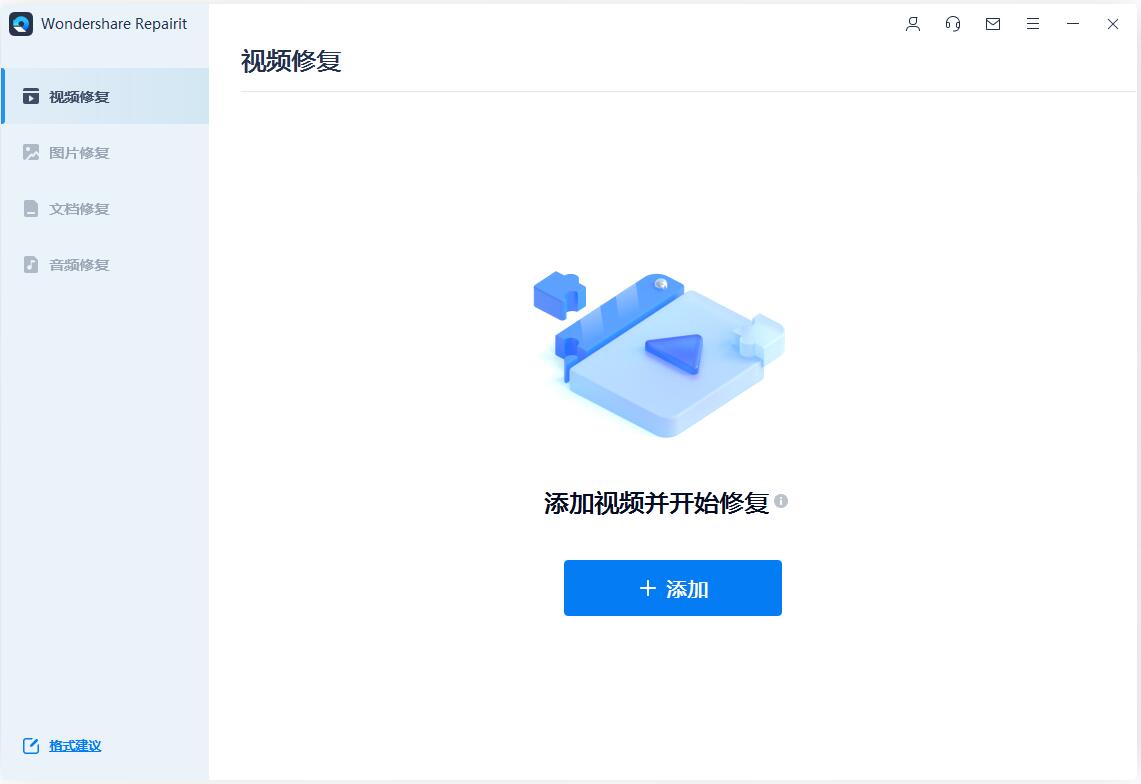The image size is (1141, 784).
Task: Click the Wondershare Repairit logo icon
Action: [x=21, y=24]
